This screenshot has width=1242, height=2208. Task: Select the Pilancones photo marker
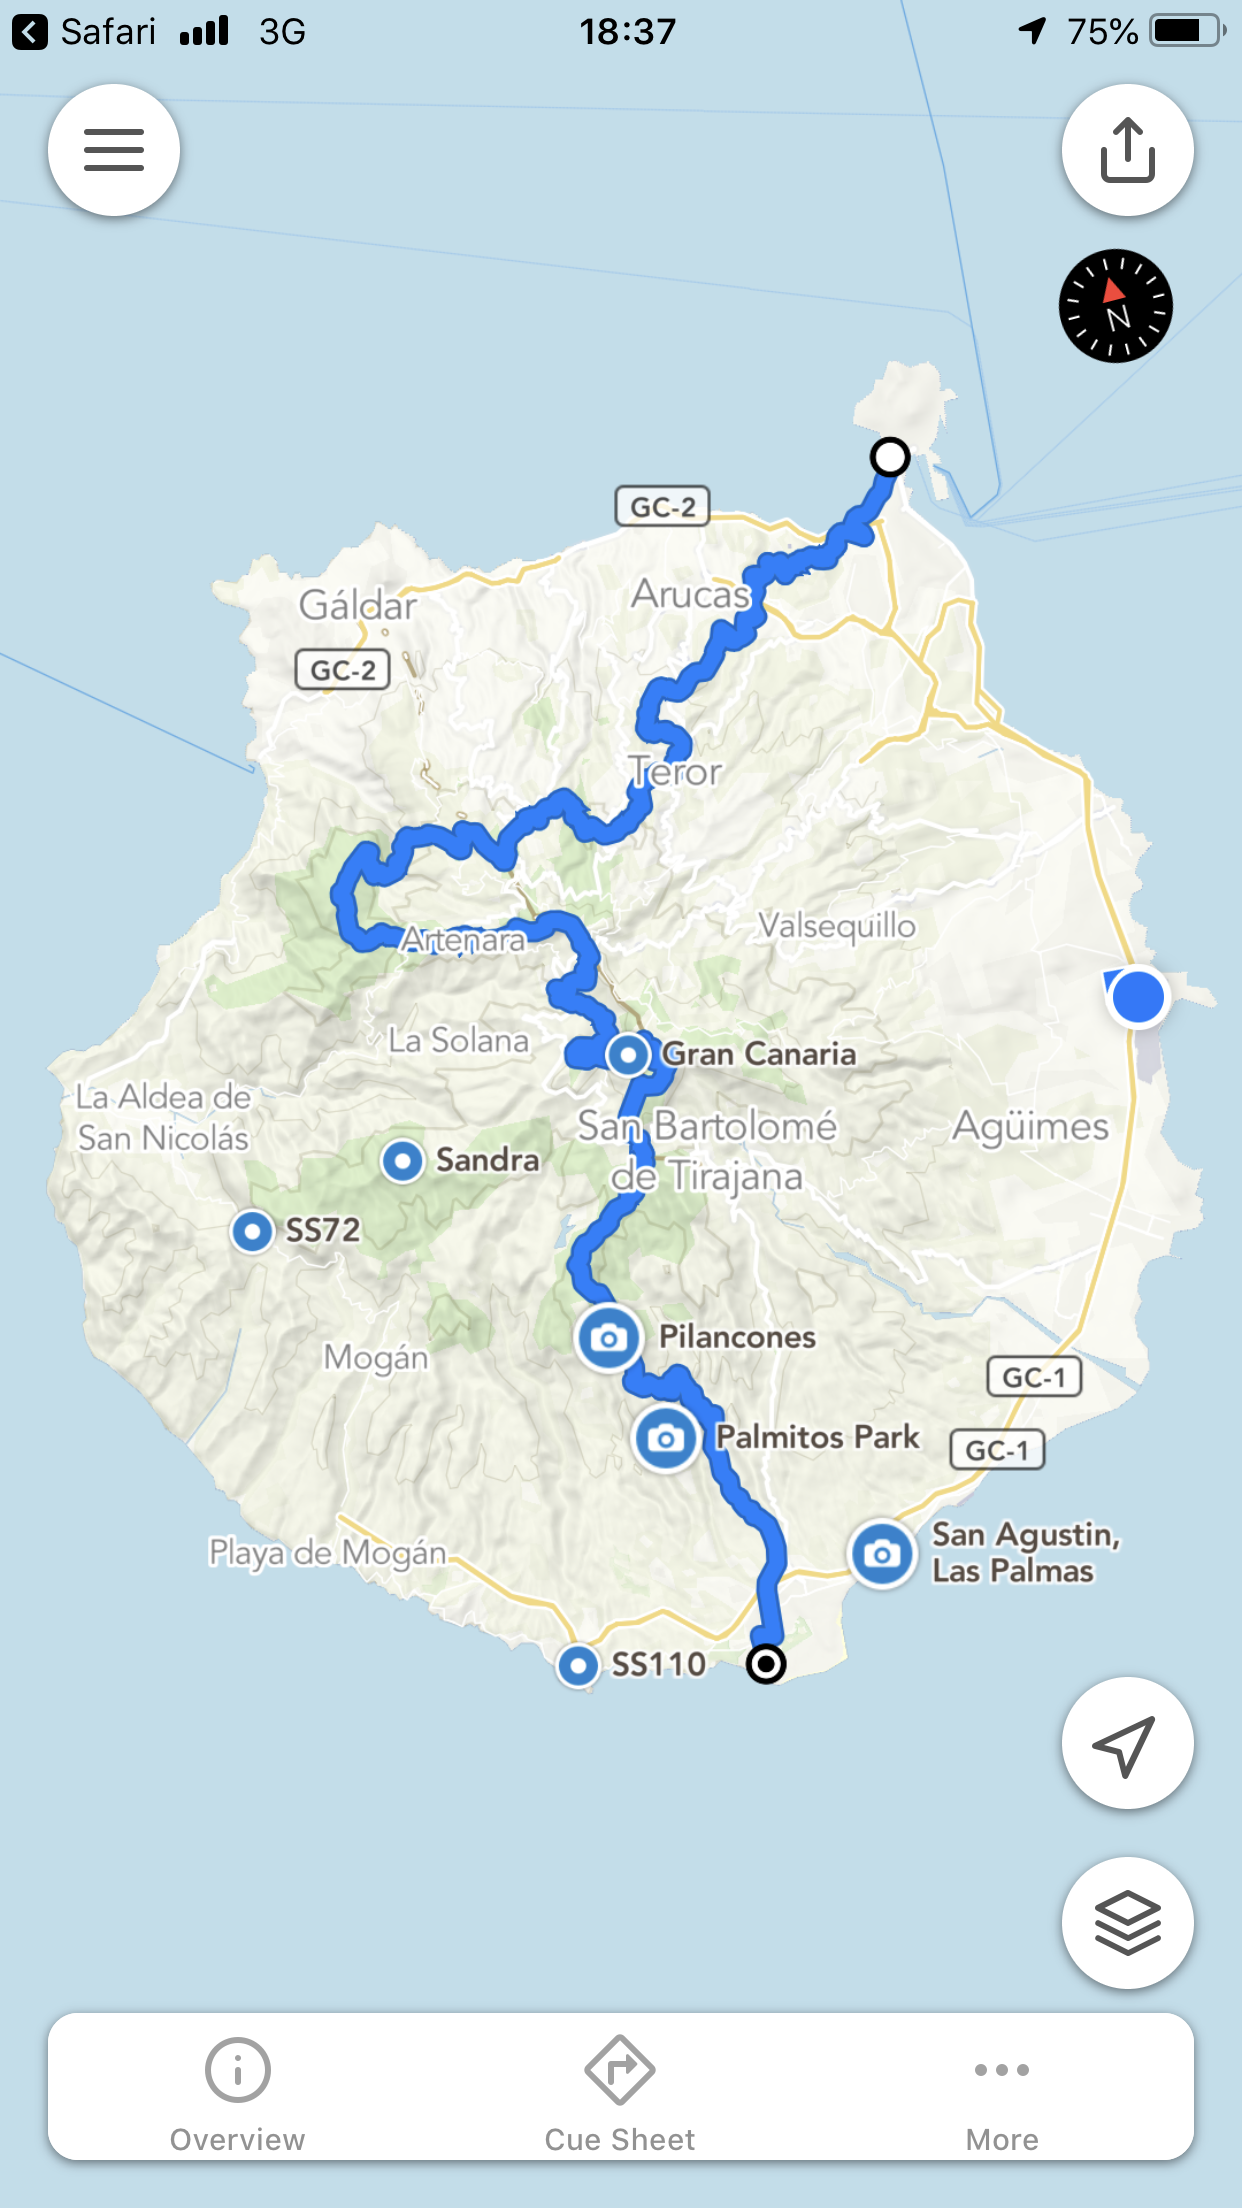tap(608, 1338)
